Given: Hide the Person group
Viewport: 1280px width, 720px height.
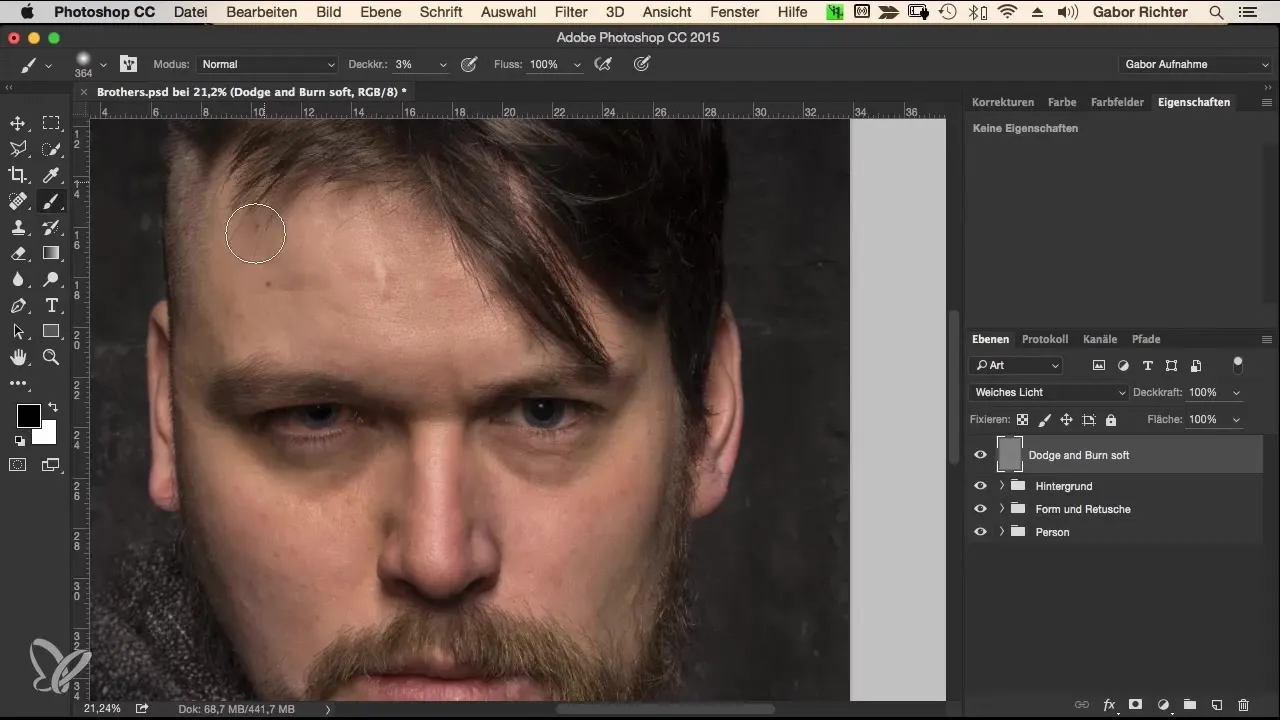Looking at the screenshot, I should tap(980, 532).
